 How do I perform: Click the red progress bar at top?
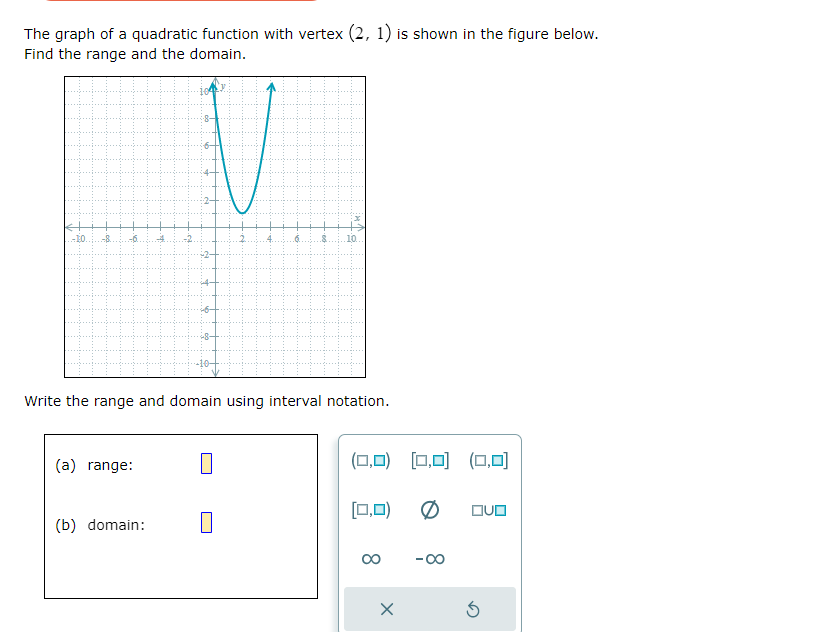point(180,4)
